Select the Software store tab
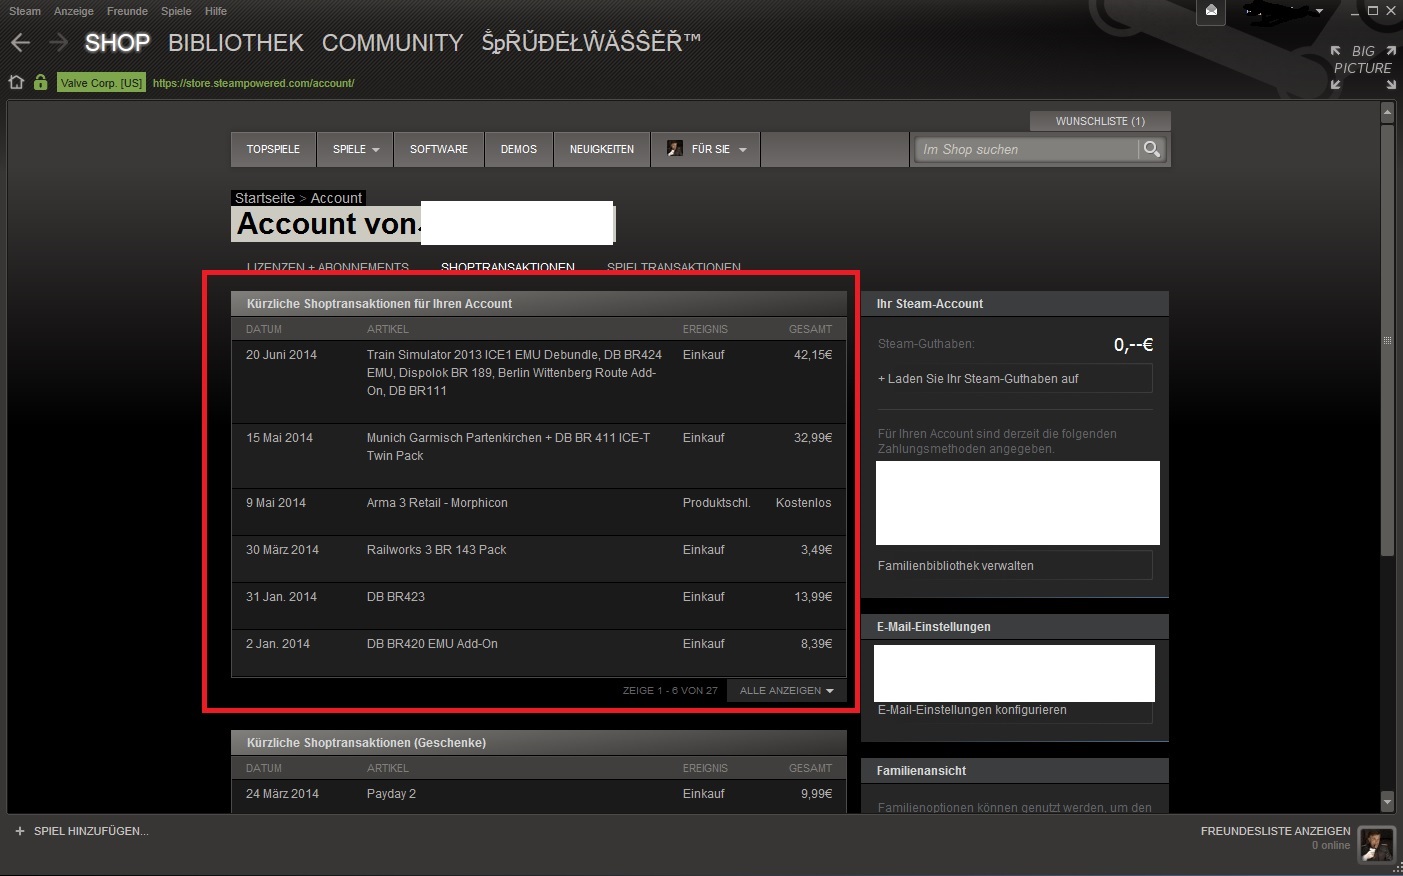Viewport: 1403px width, 876px height. click(x=439, y=149)
